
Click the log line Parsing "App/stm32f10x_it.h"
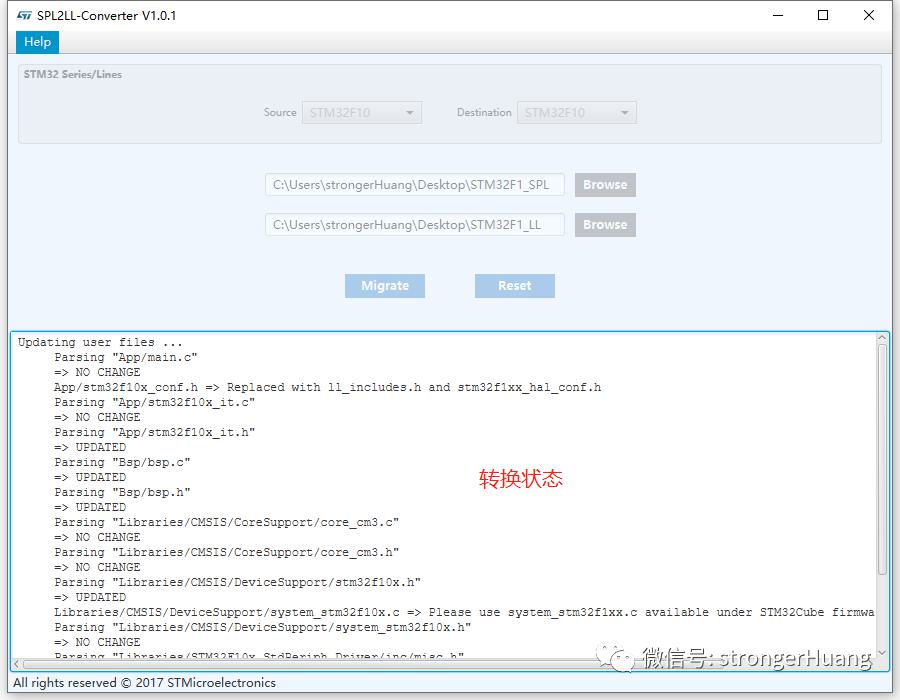(x=154, y=432)
